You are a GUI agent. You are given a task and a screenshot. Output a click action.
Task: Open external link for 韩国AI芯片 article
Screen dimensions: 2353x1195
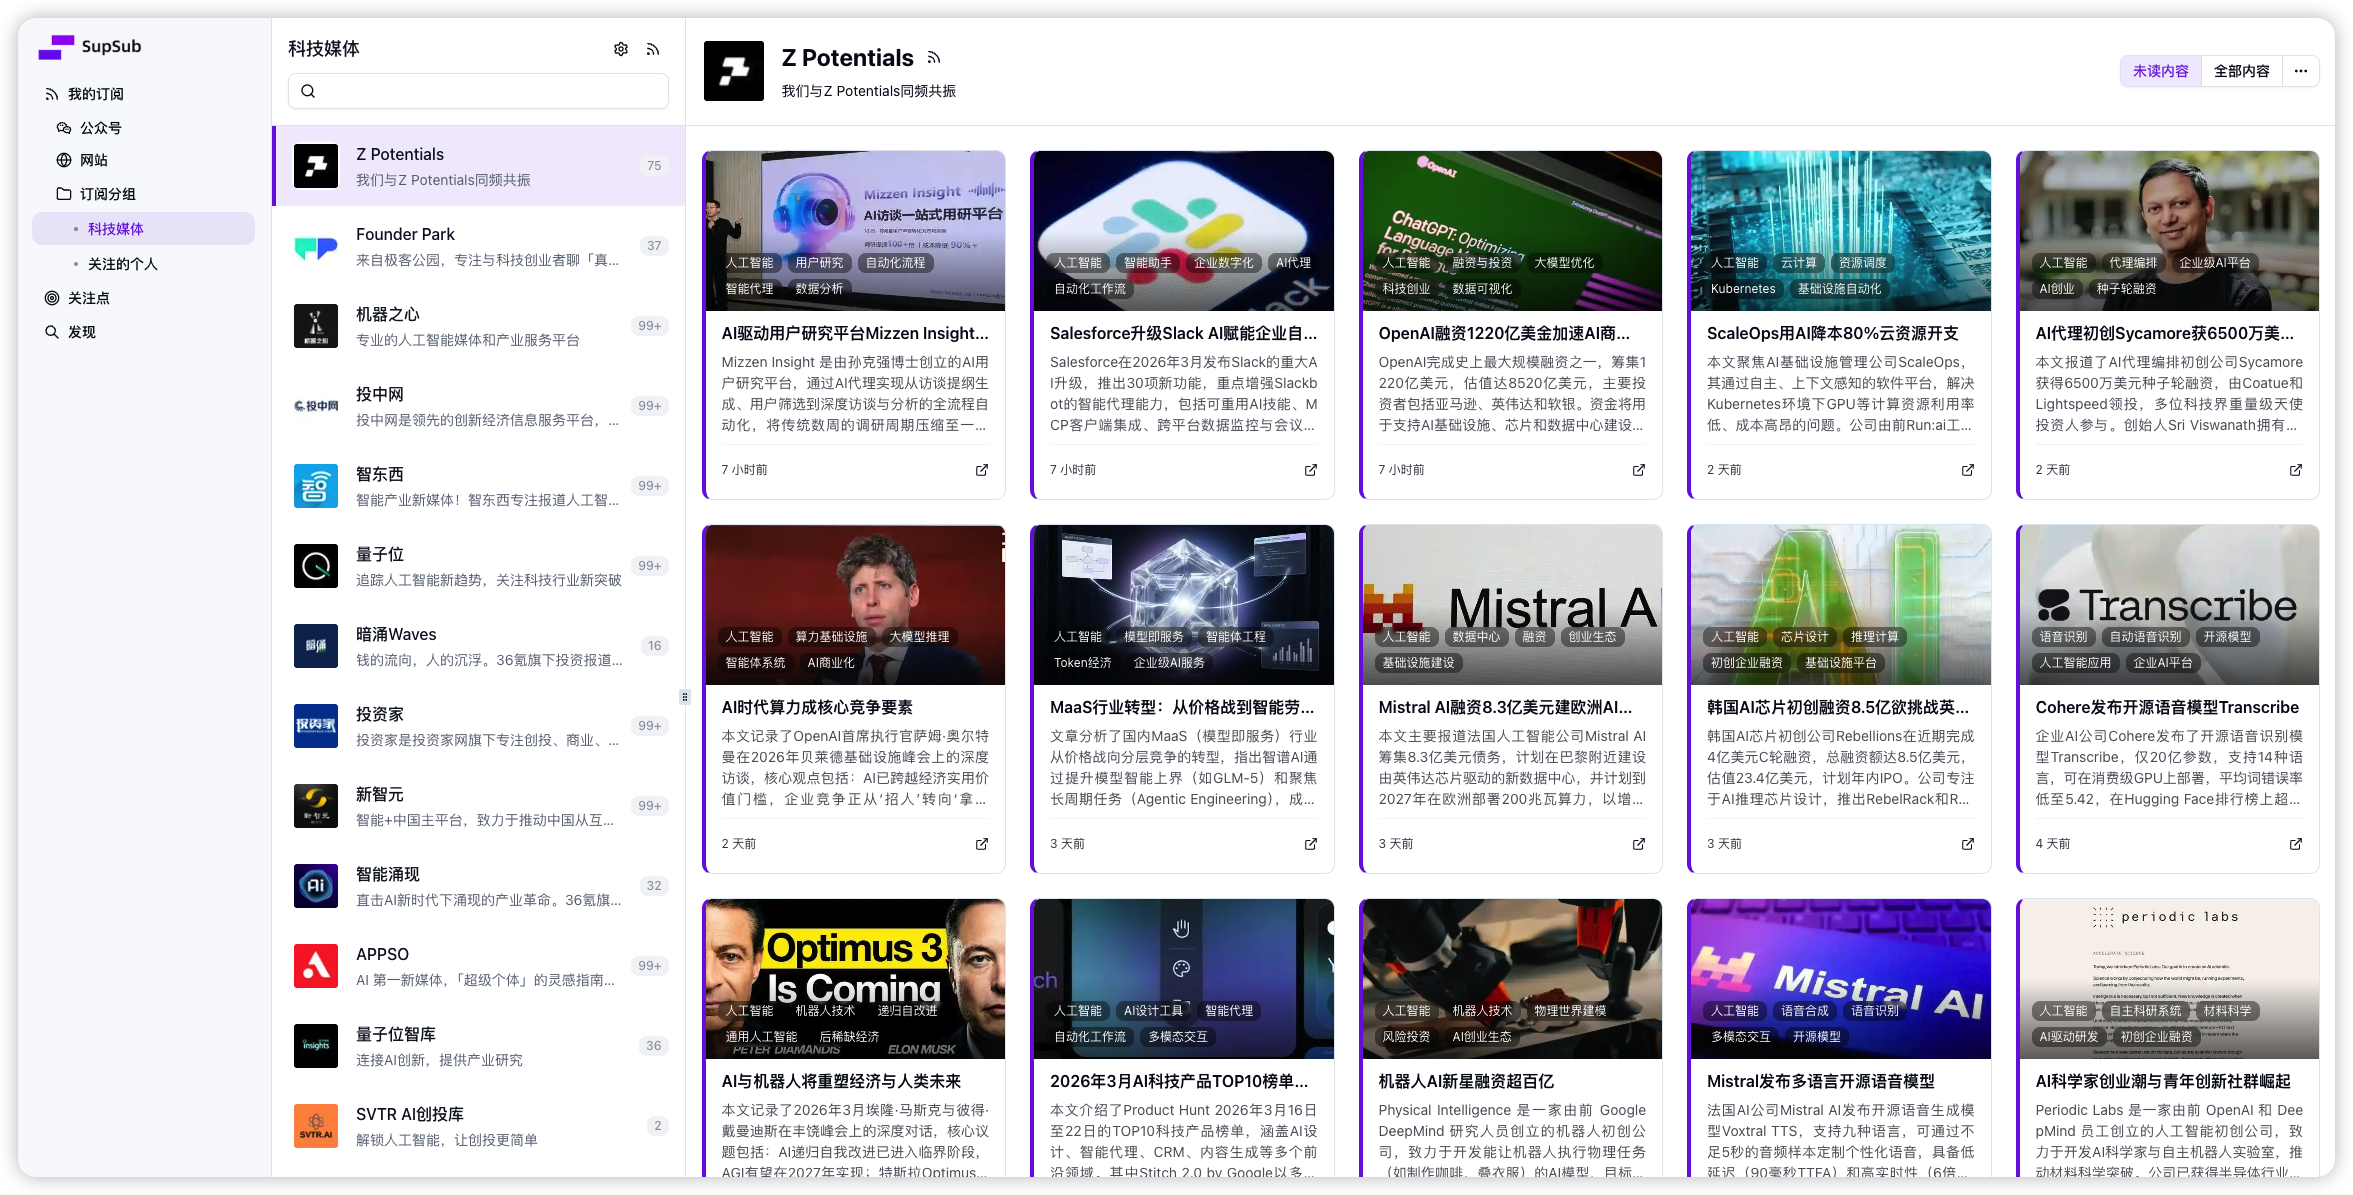point(1968,844)
